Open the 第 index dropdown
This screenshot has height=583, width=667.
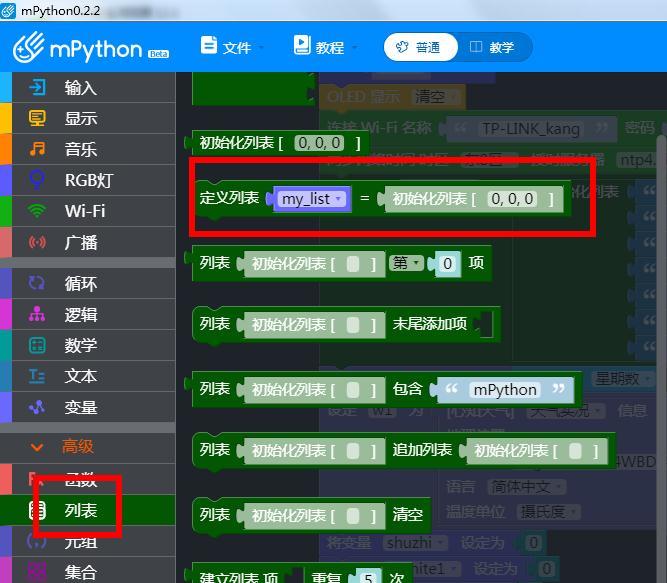(x=406, y=263)
